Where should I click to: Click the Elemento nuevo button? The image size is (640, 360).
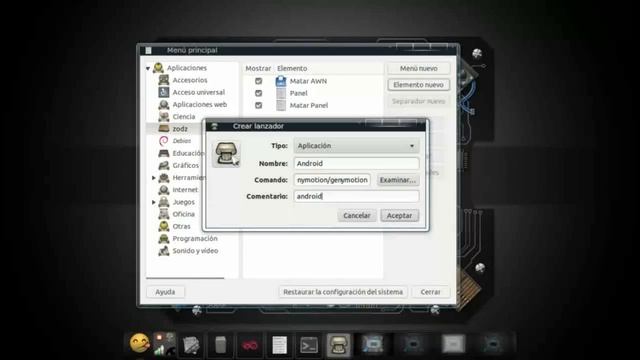click(418, 84)
